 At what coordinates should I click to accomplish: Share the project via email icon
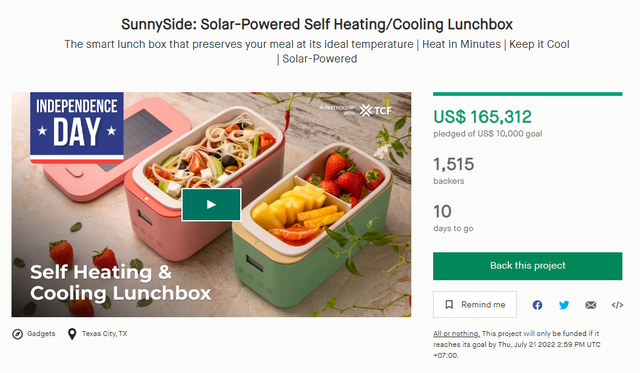pyautogui.click(x=591, y=305)
